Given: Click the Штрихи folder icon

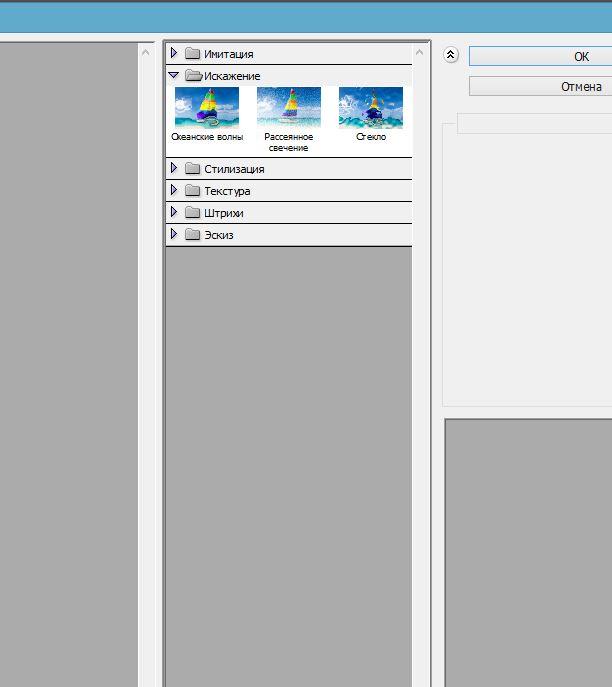Looking at the screenshot, I should pyautogui.click(x=192, y=212).
